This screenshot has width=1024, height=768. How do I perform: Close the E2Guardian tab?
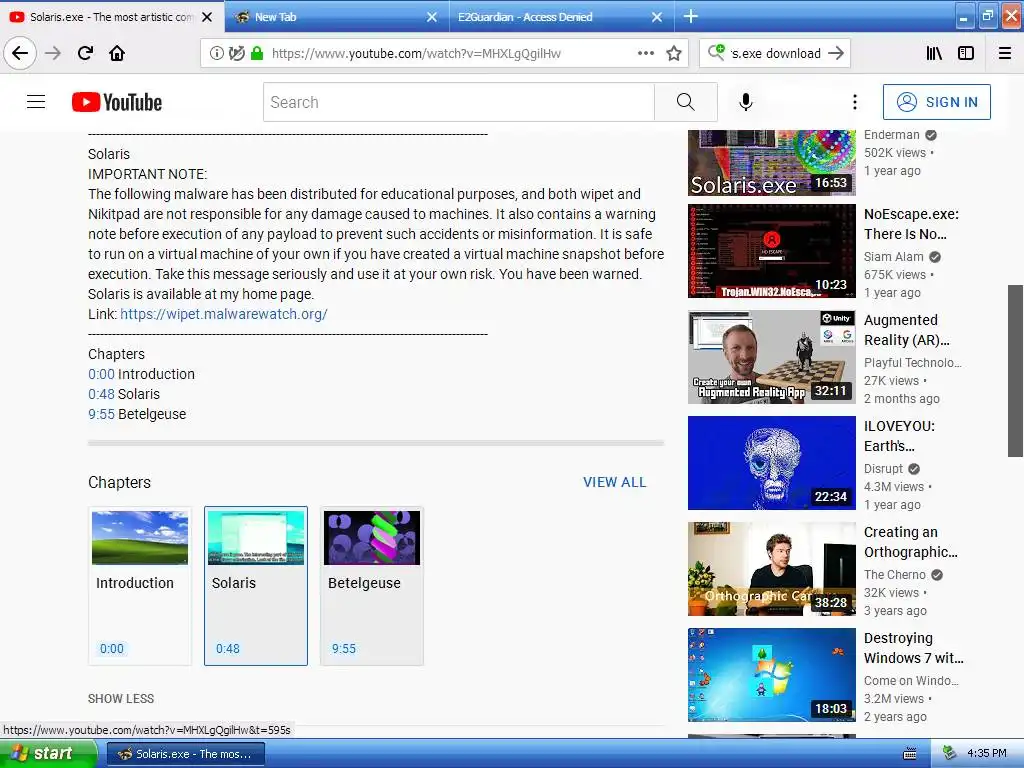(x=657, y=17)
